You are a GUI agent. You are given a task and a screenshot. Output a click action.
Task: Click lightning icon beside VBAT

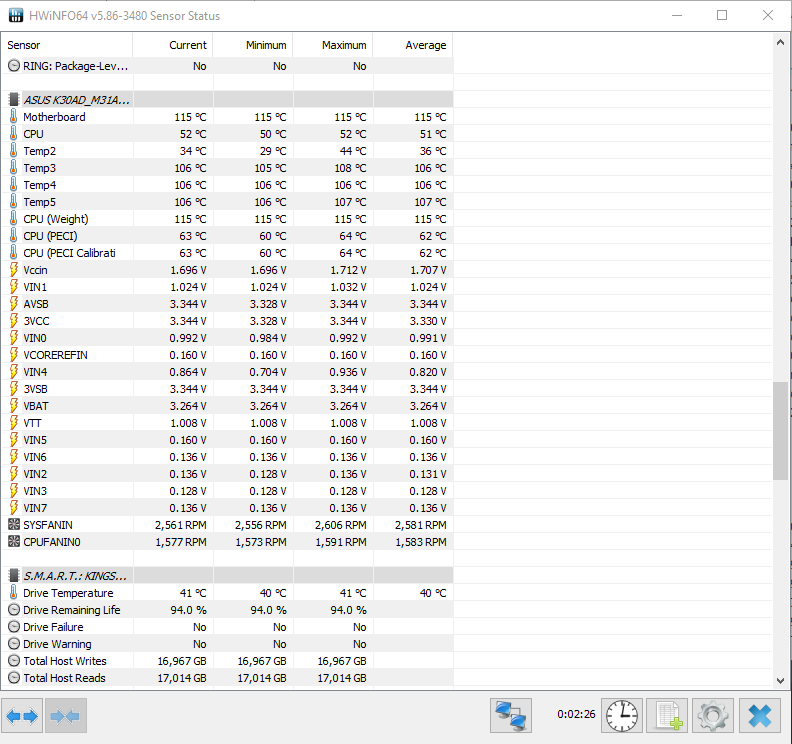click(14, 406)
